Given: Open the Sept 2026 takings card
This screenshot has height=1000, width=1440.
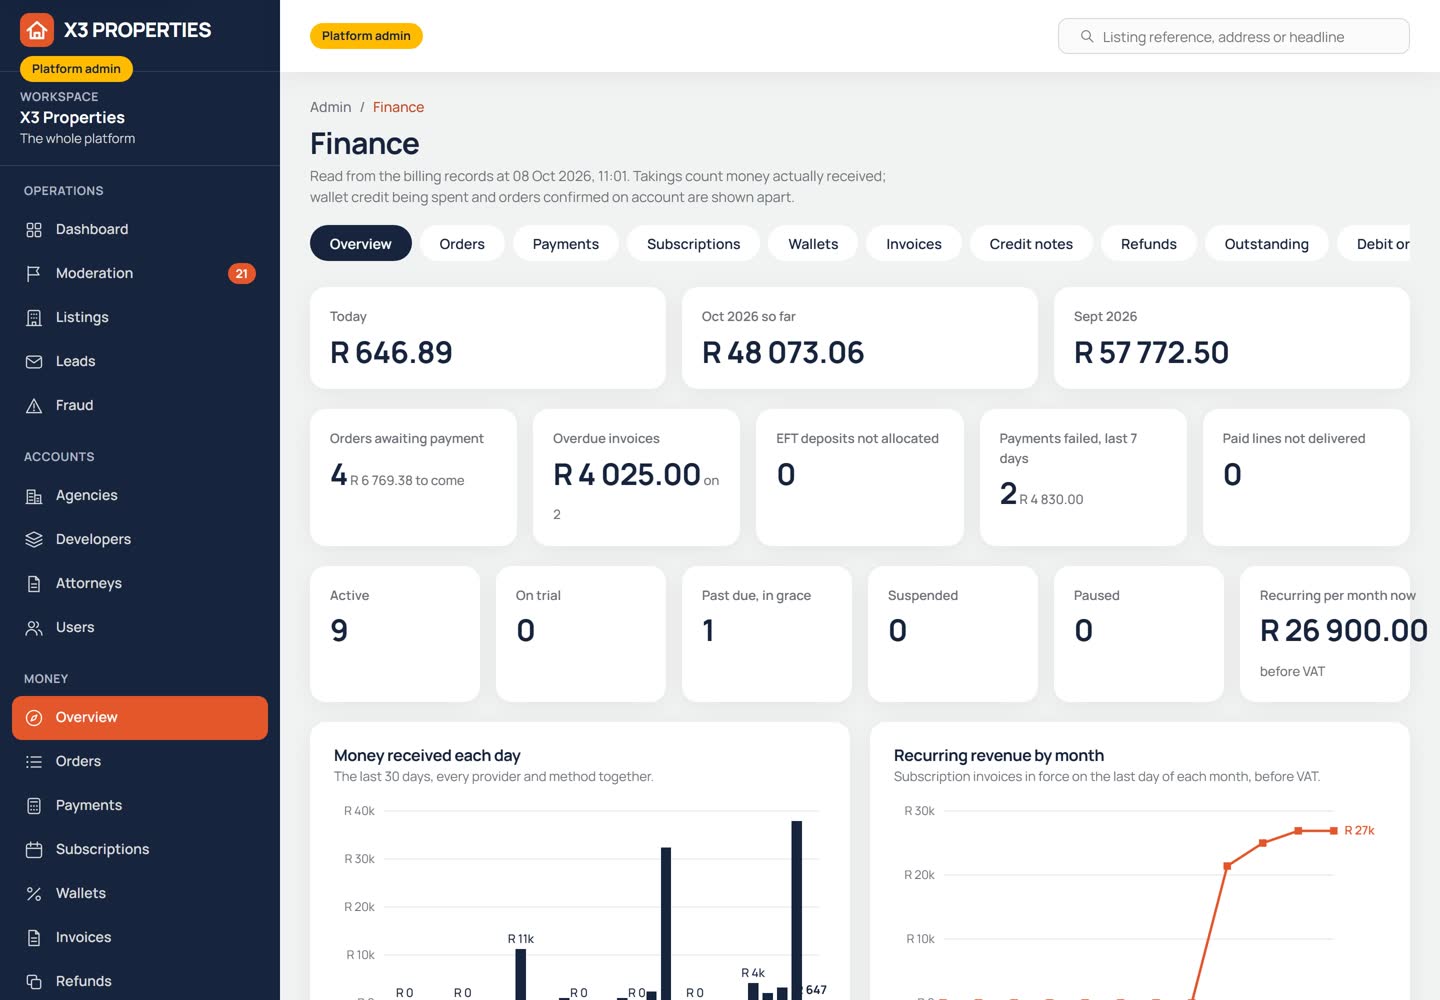Looking at the screenshot, I should 1232,338.
